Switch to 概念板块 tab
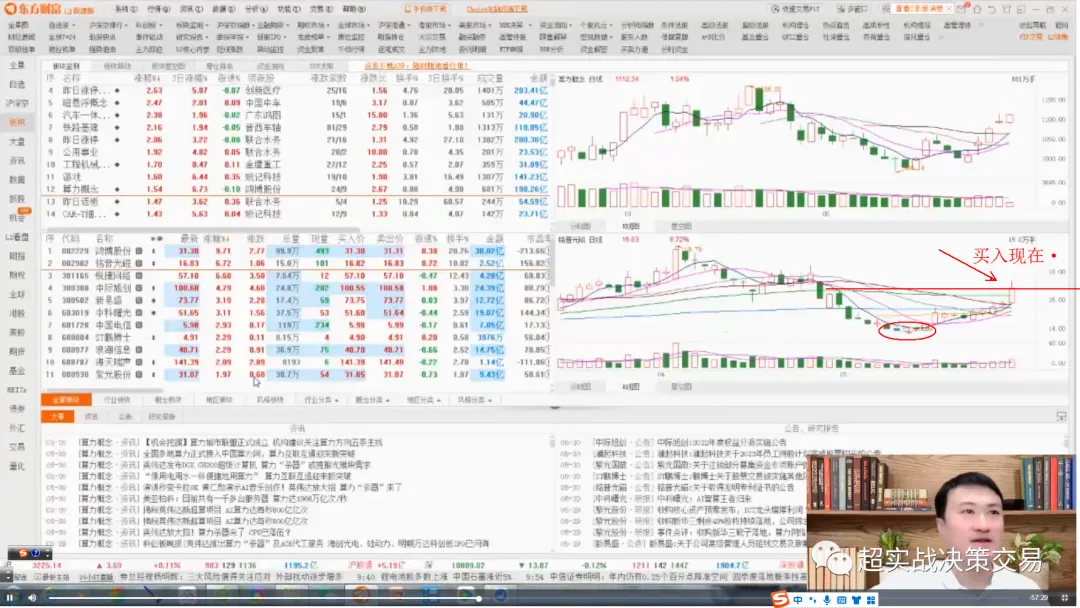 pos(167,400)
